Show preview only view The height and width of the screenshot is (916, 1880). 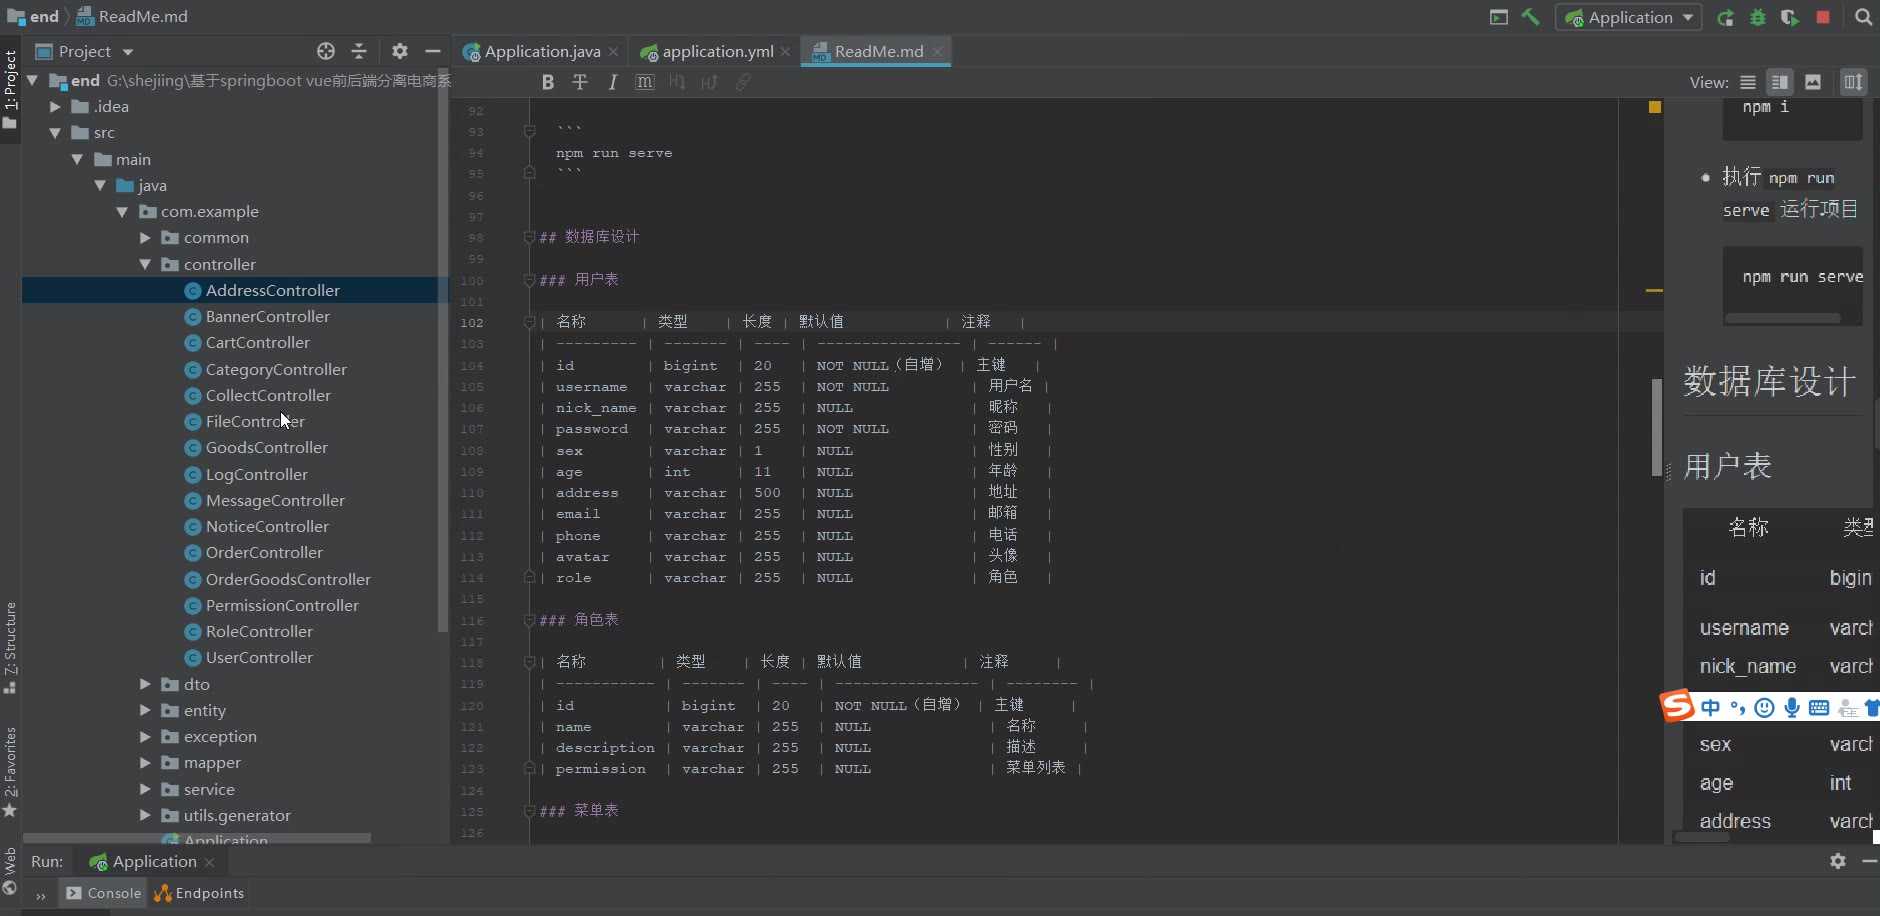[1813, 82]
